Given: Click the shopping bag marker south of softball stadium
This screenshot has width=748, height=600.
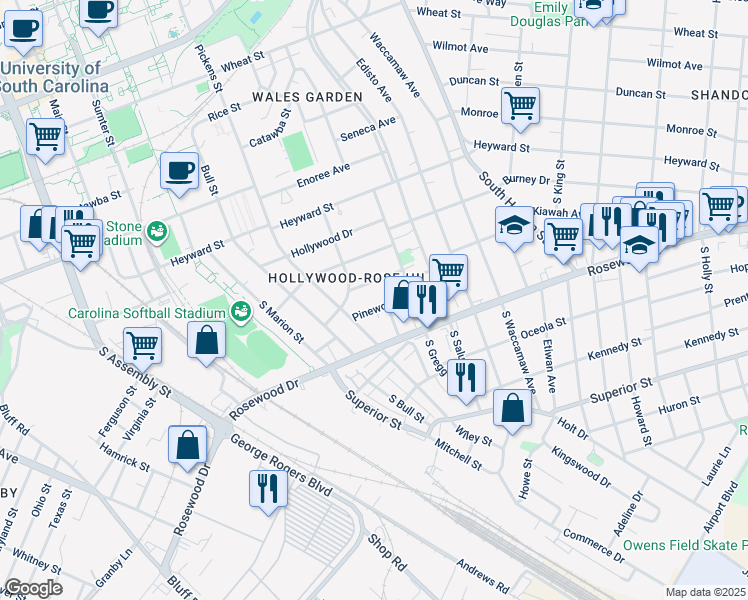Looking at the screenshot, I should pos(205,340).
